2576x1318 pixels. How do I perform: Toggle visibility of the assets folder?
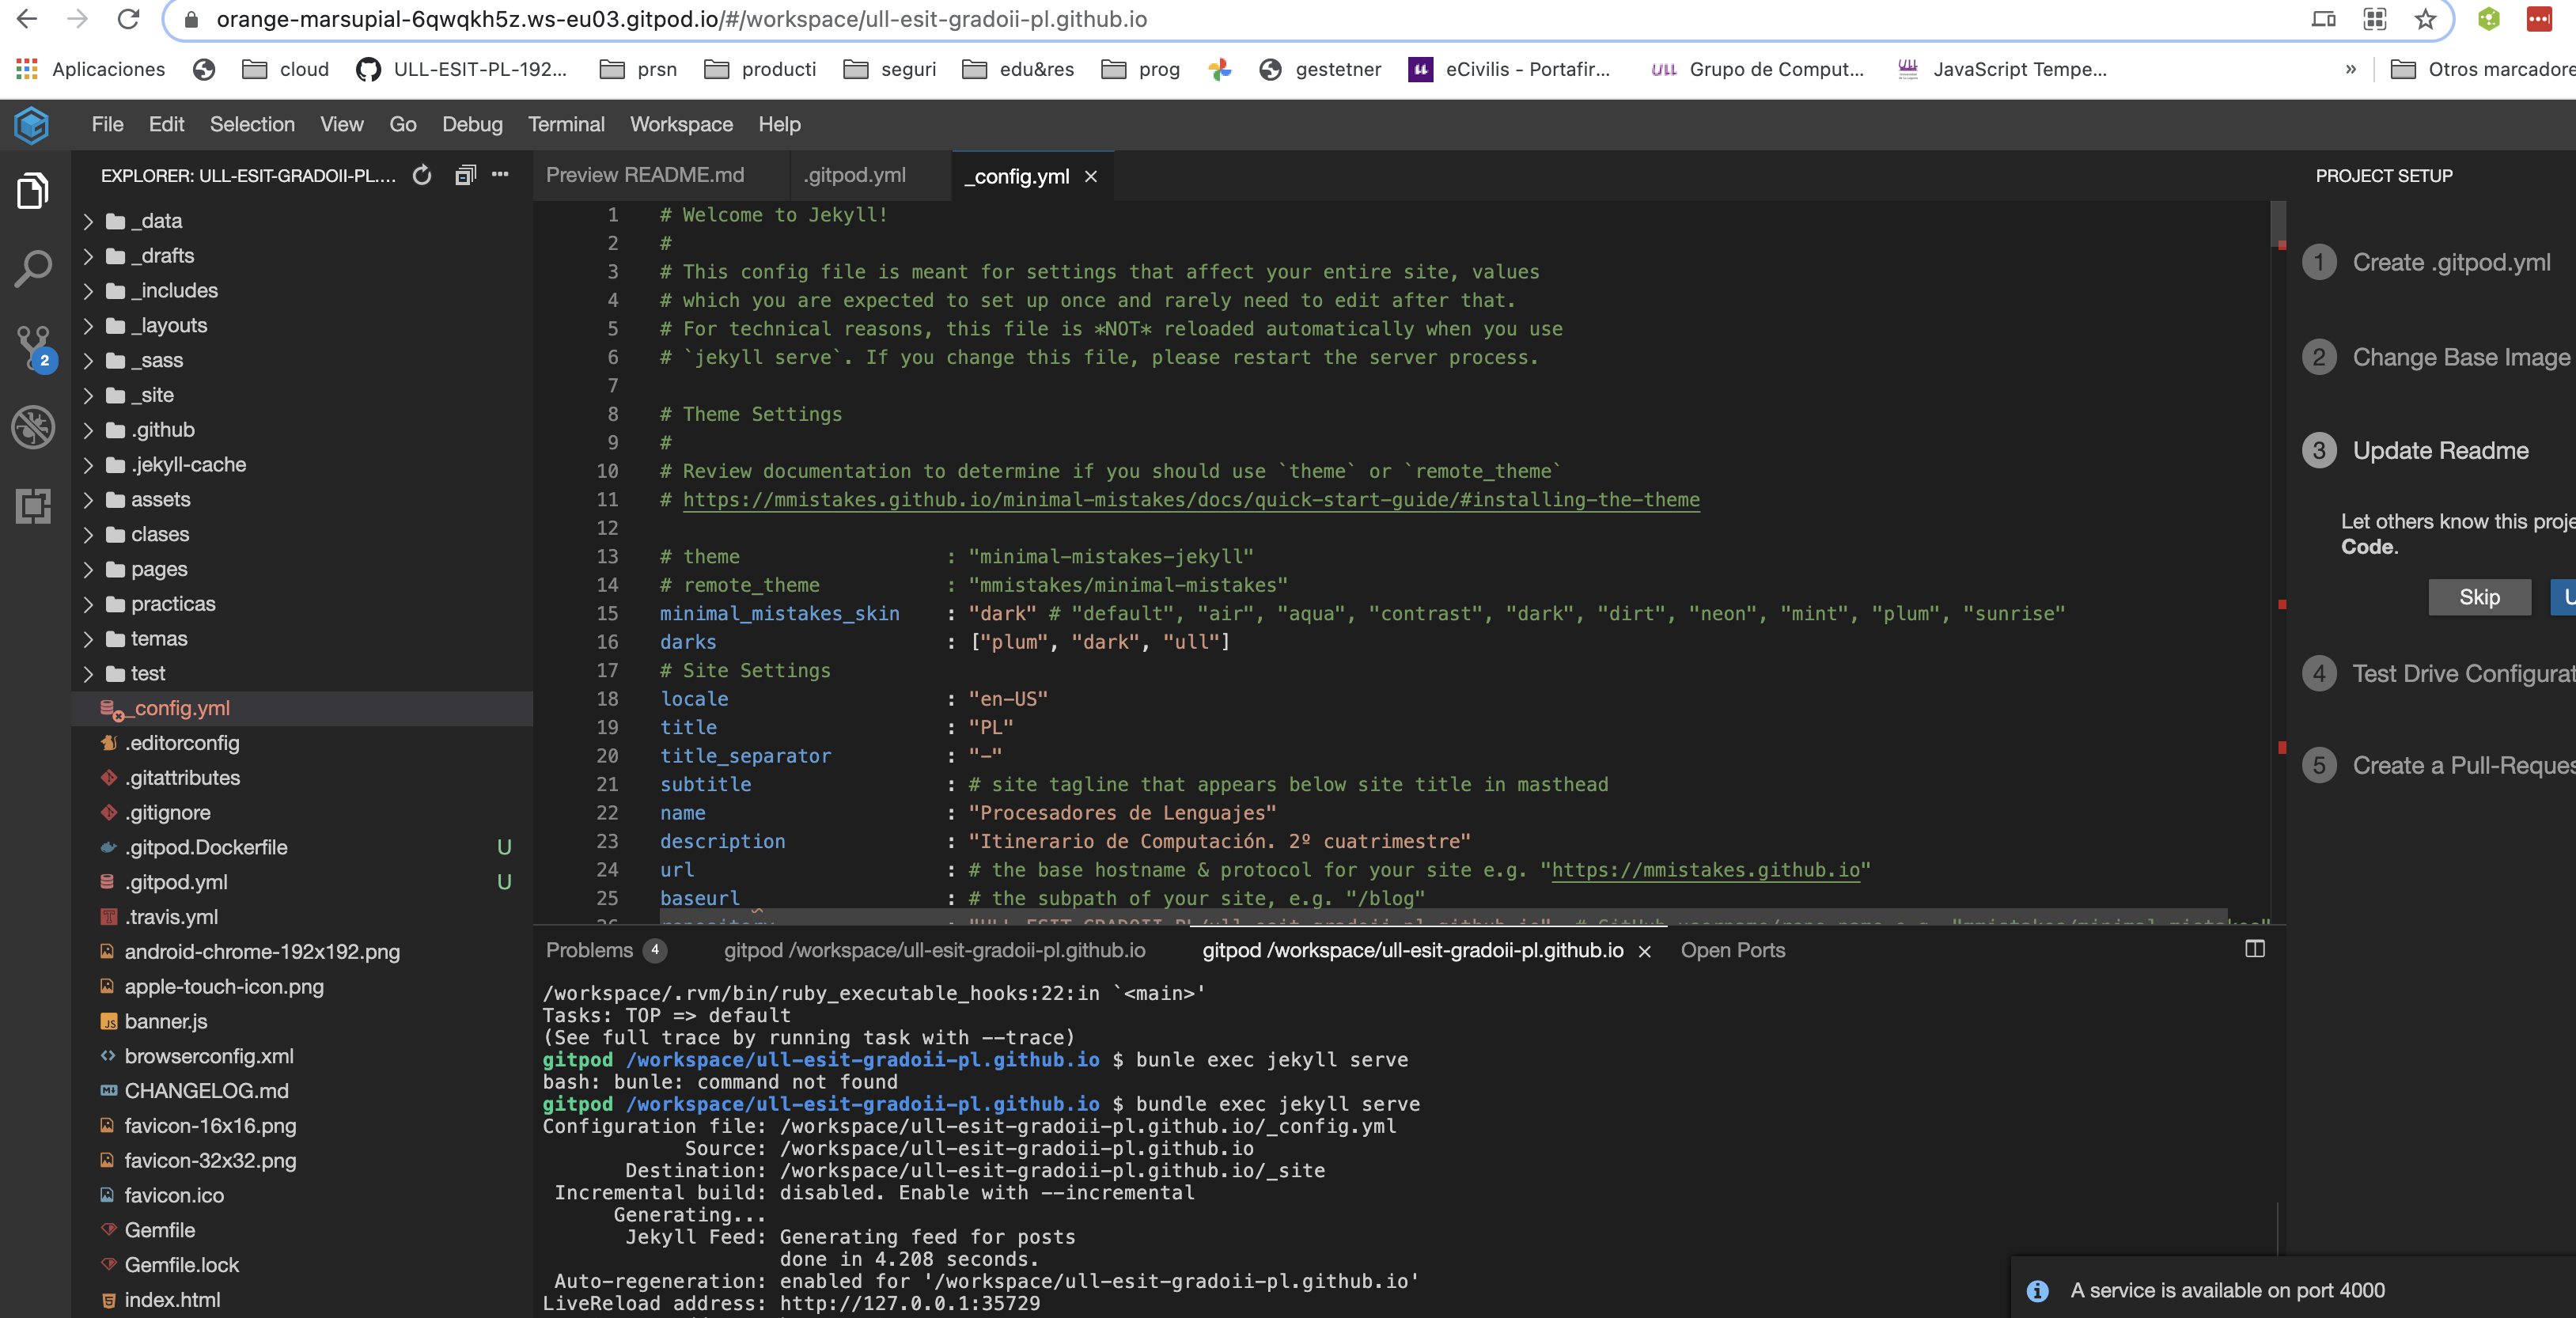coord(89,498)
